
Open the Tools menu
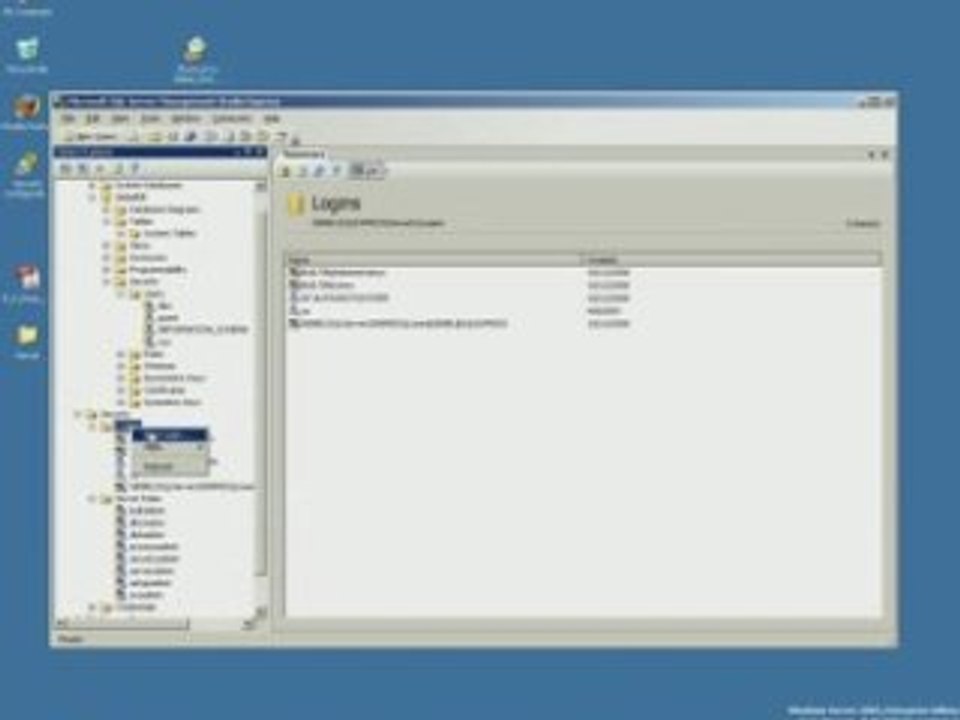pyautogui.click(x=151, y=118)
